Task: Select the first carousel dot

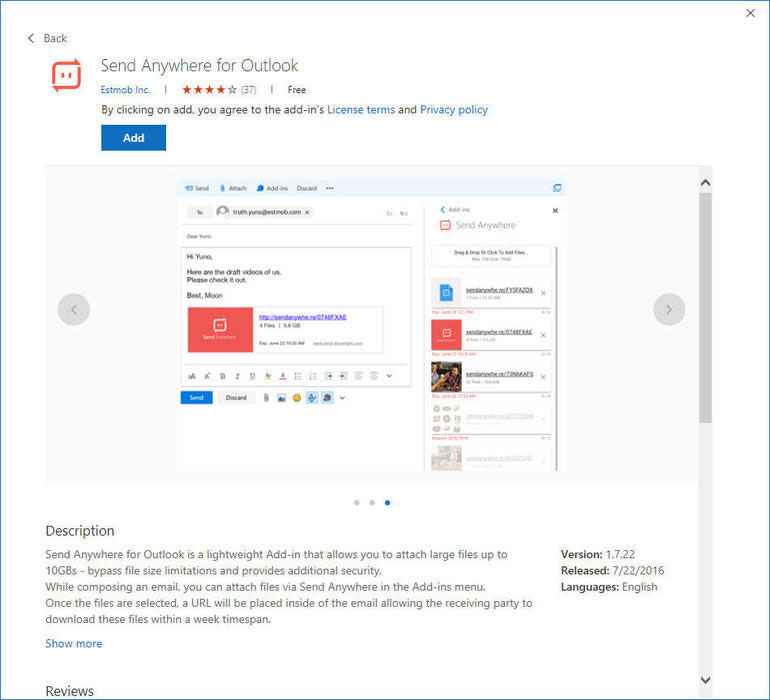Action: click(357, 503)
